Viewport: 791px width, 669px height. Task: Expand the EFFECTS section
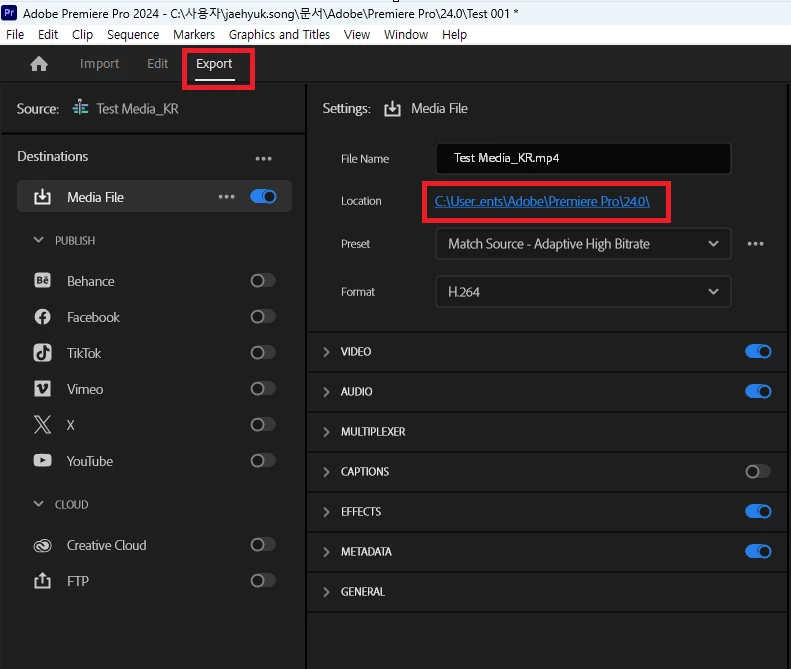click(326, 512)
